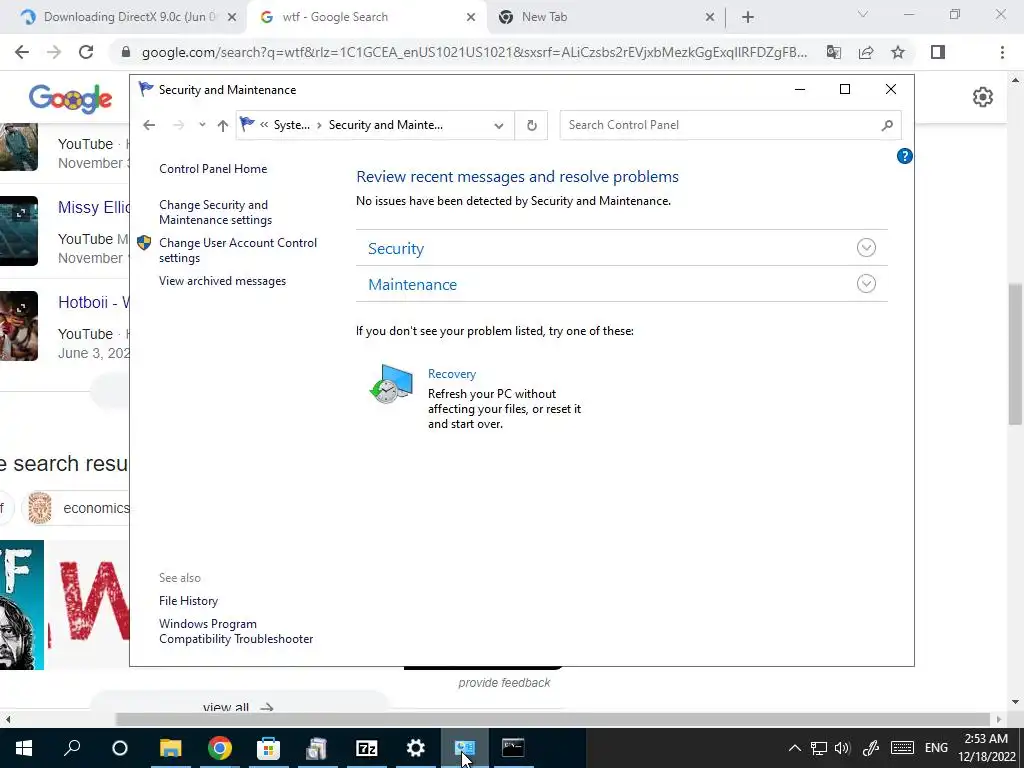Open the Recovery monitor icon

(391, 385)
